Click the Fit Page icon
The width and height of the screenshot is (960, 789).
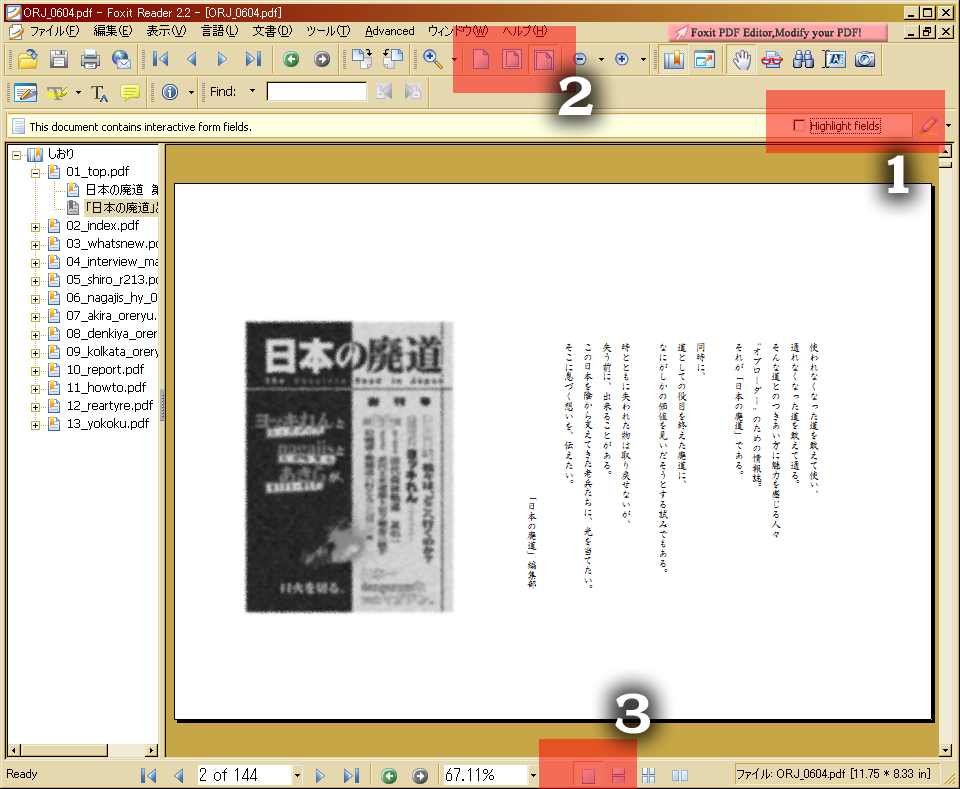point(512,59)
